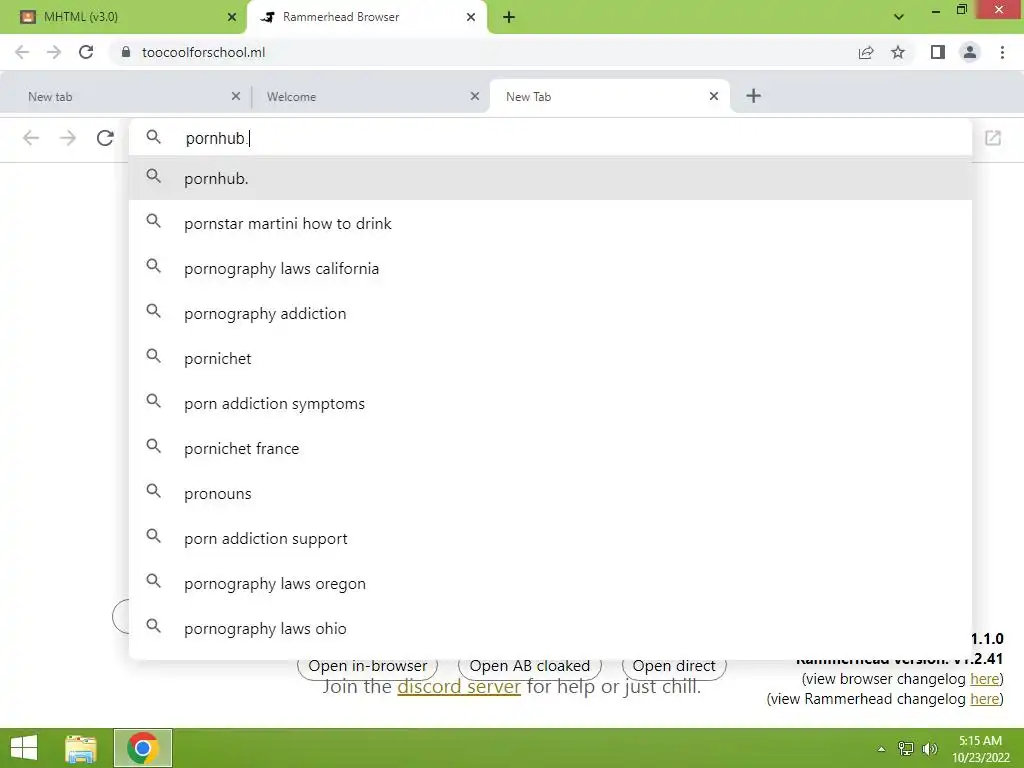This screenshot has height=768, width=1024.
Task: Click Chrome's address bar URL text
Action: point(203,52)
